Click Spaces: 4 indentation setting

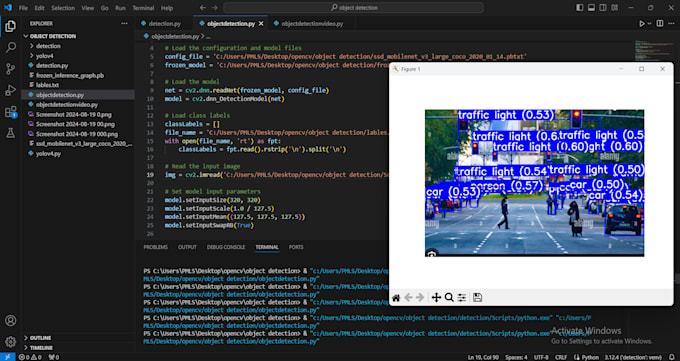(516, 357)
